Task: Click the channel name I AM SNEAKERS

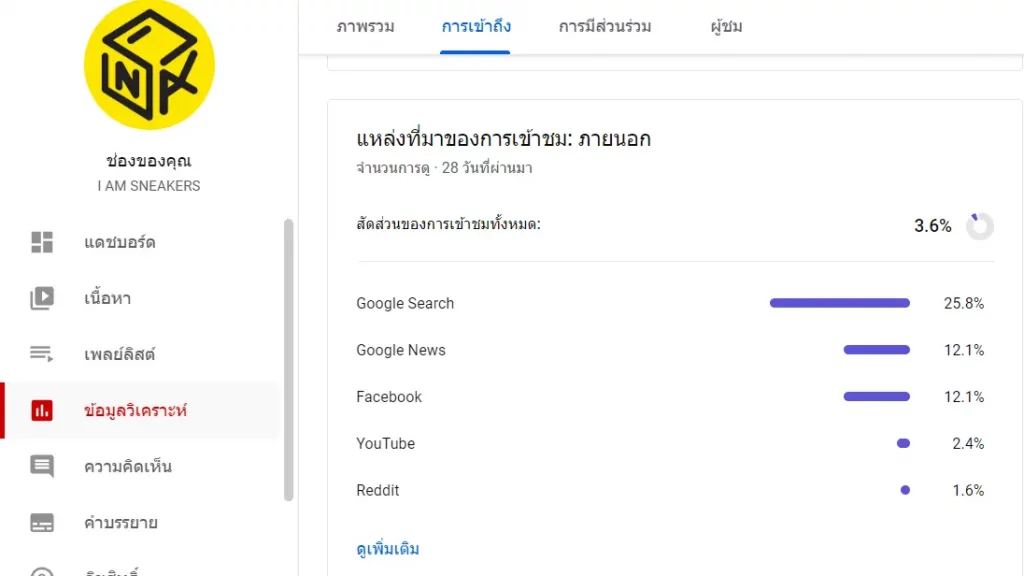Action: point(149,186)
